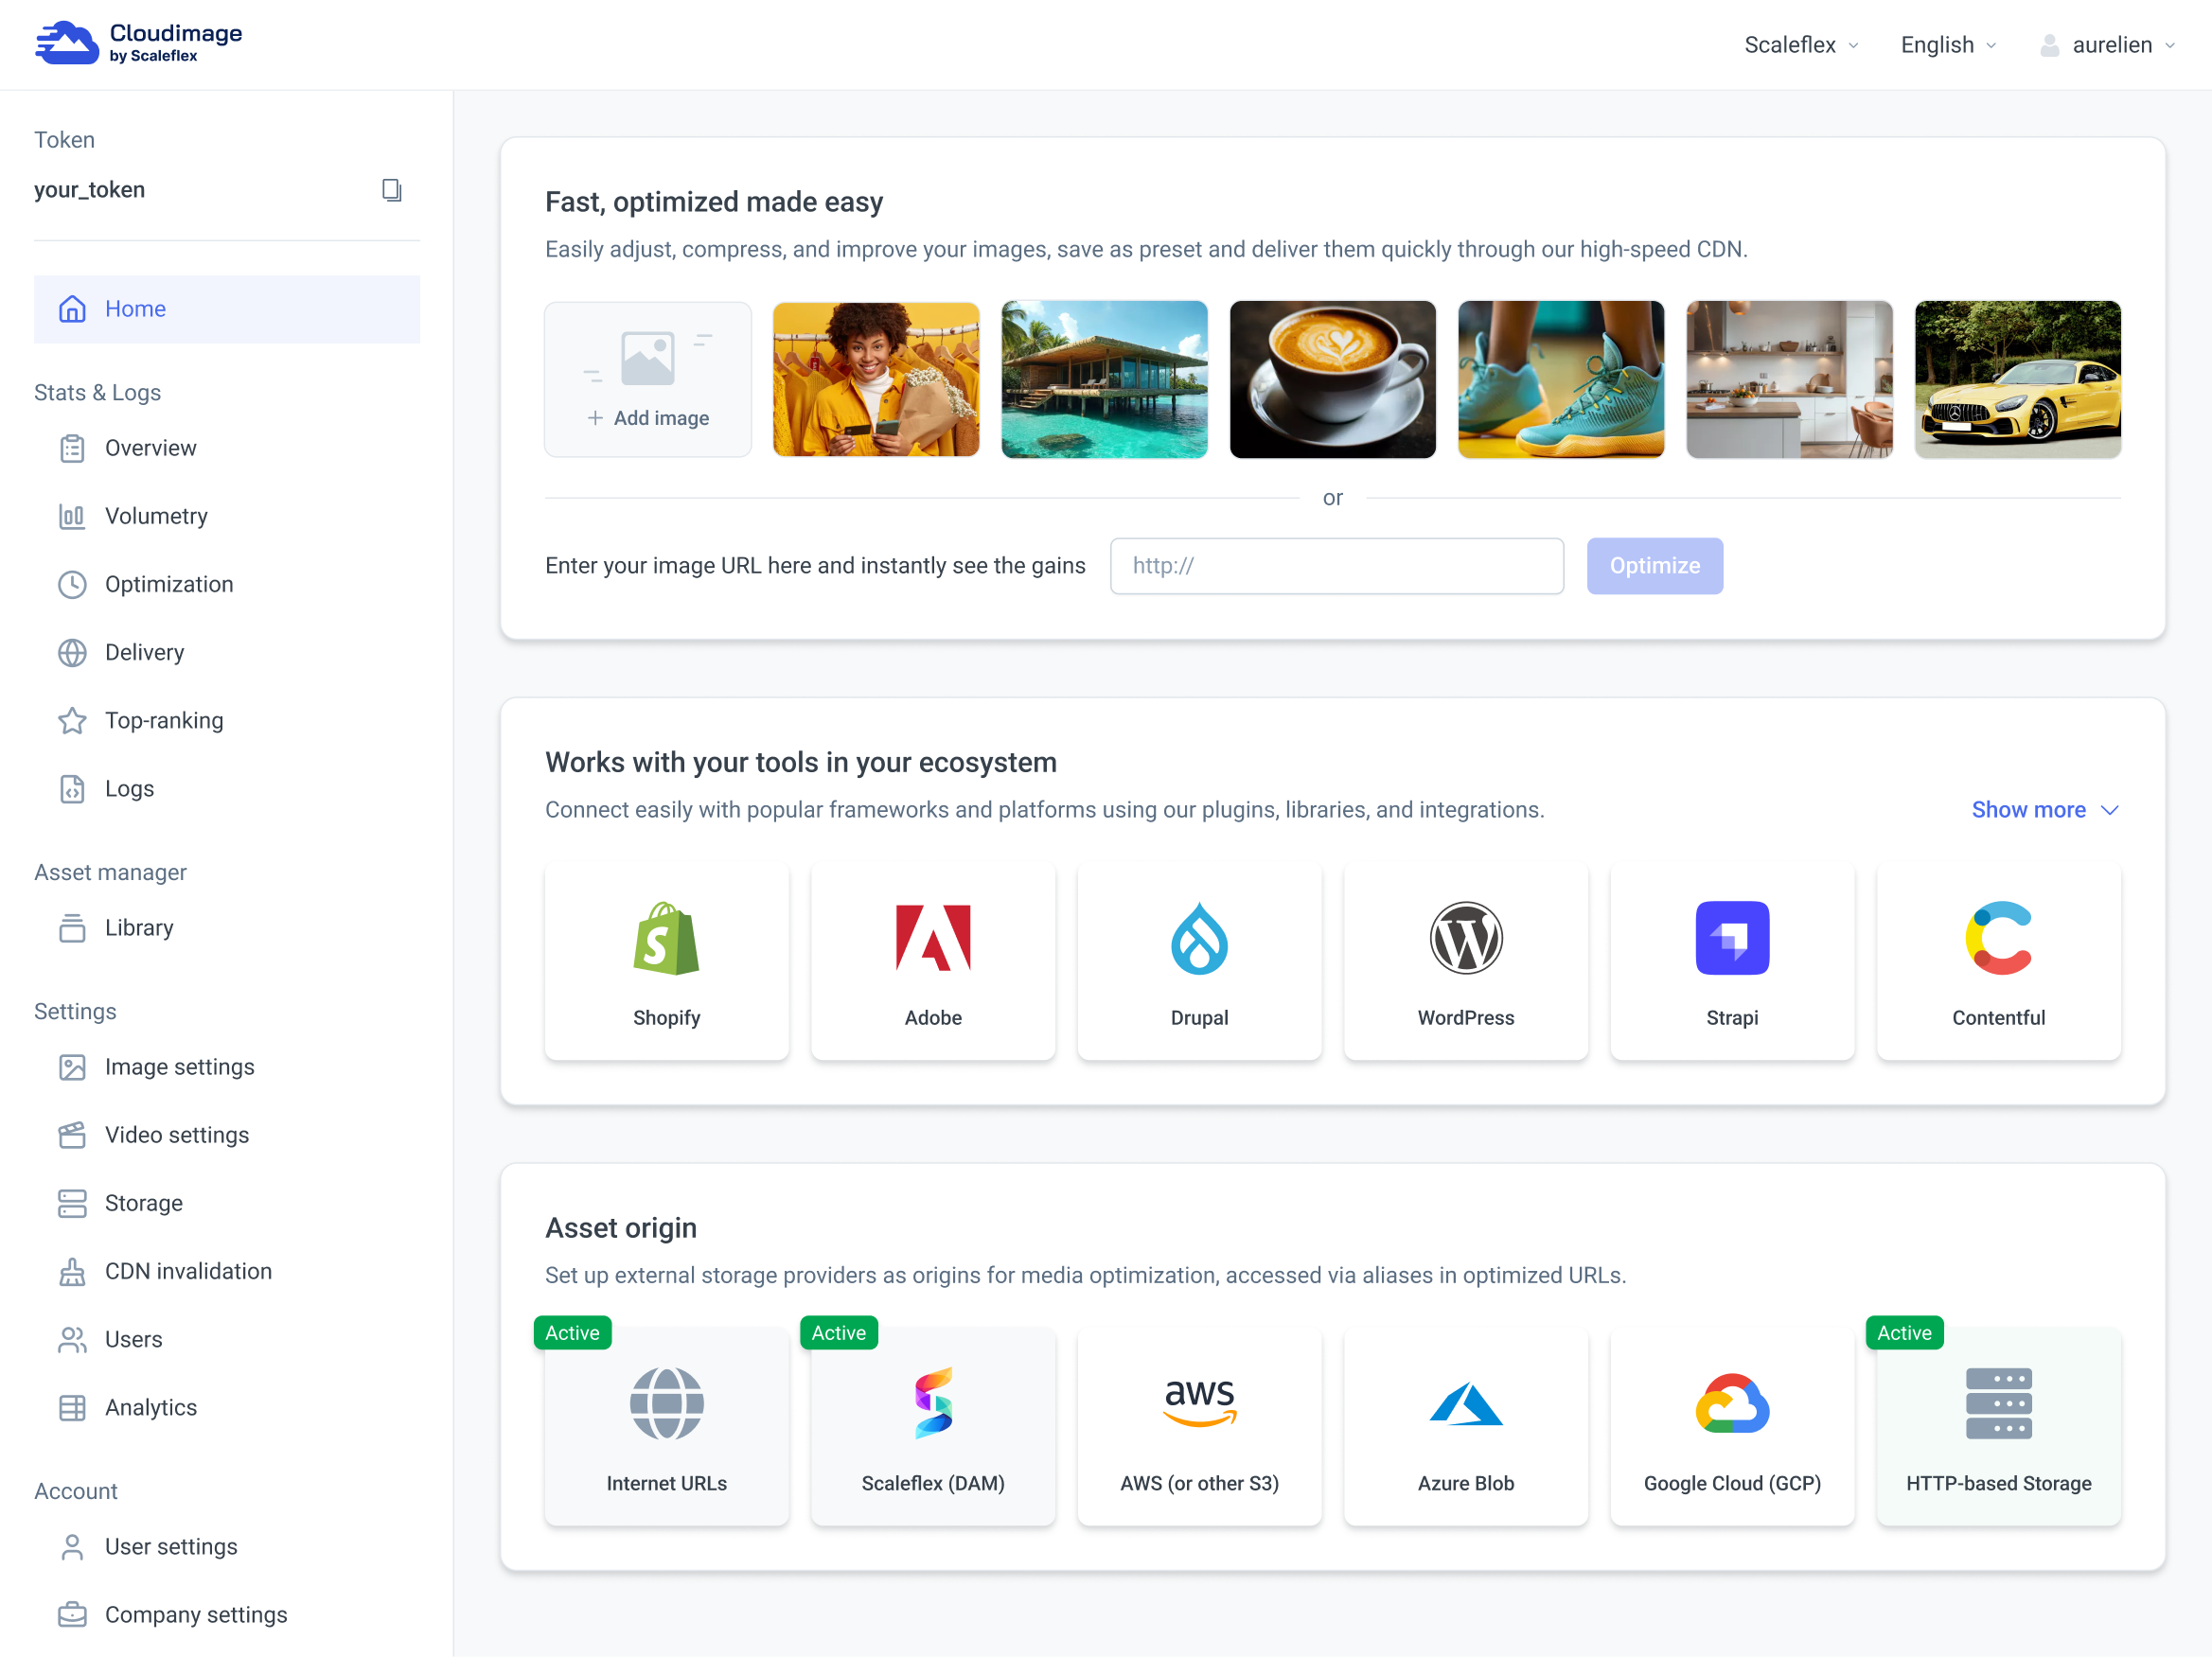Open the Contentful integration card
The image size is (2212, 1657).
tap(1997, 960)
